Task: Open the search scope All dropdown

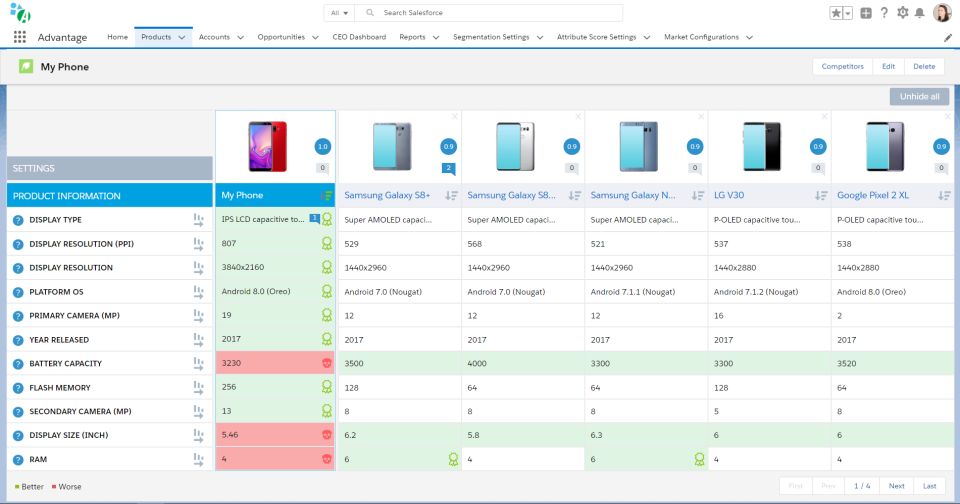Action: (x=340, y=13)
